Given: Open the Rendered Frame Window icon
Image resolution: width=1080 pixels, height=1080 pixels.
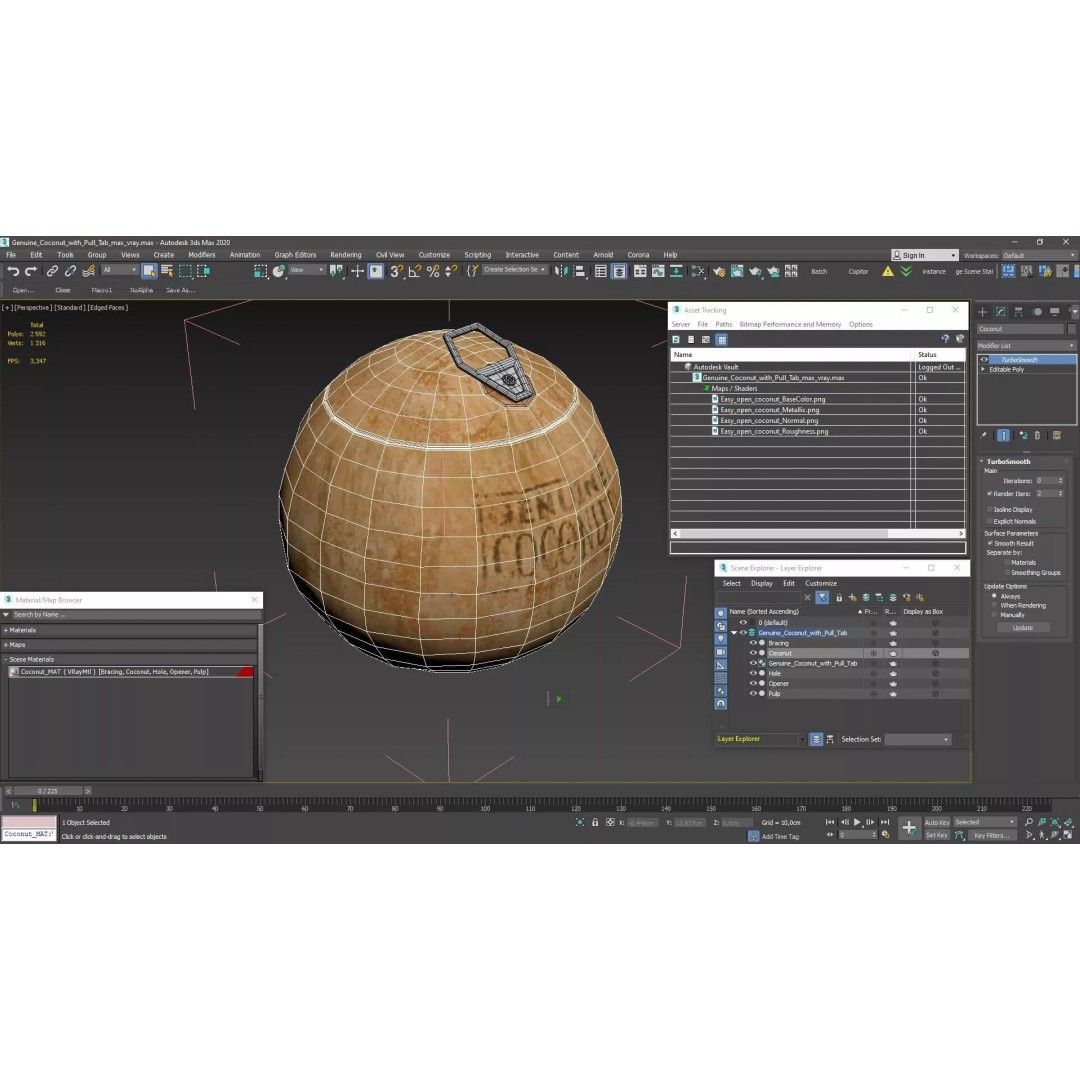Looking at the screenshot, I should 737,271.
